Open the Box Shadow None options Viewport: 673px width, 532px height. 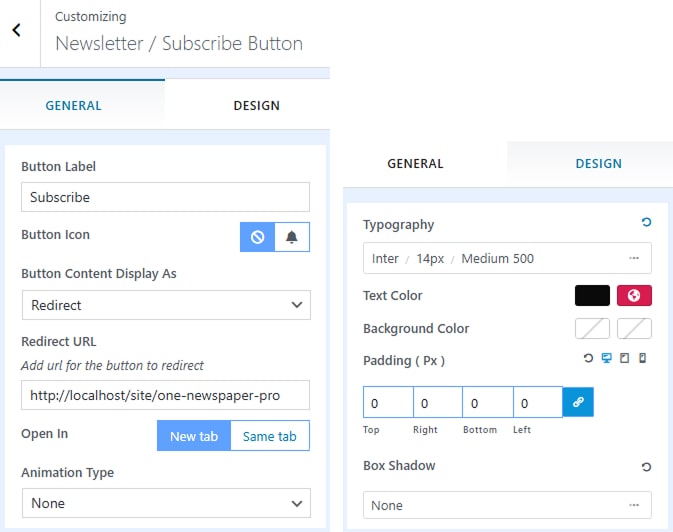[x=507, y=506]
